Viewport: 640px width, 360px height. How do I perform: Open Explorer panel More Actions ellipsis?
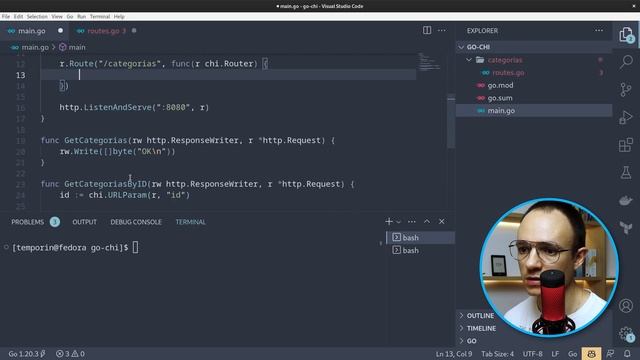599,31
